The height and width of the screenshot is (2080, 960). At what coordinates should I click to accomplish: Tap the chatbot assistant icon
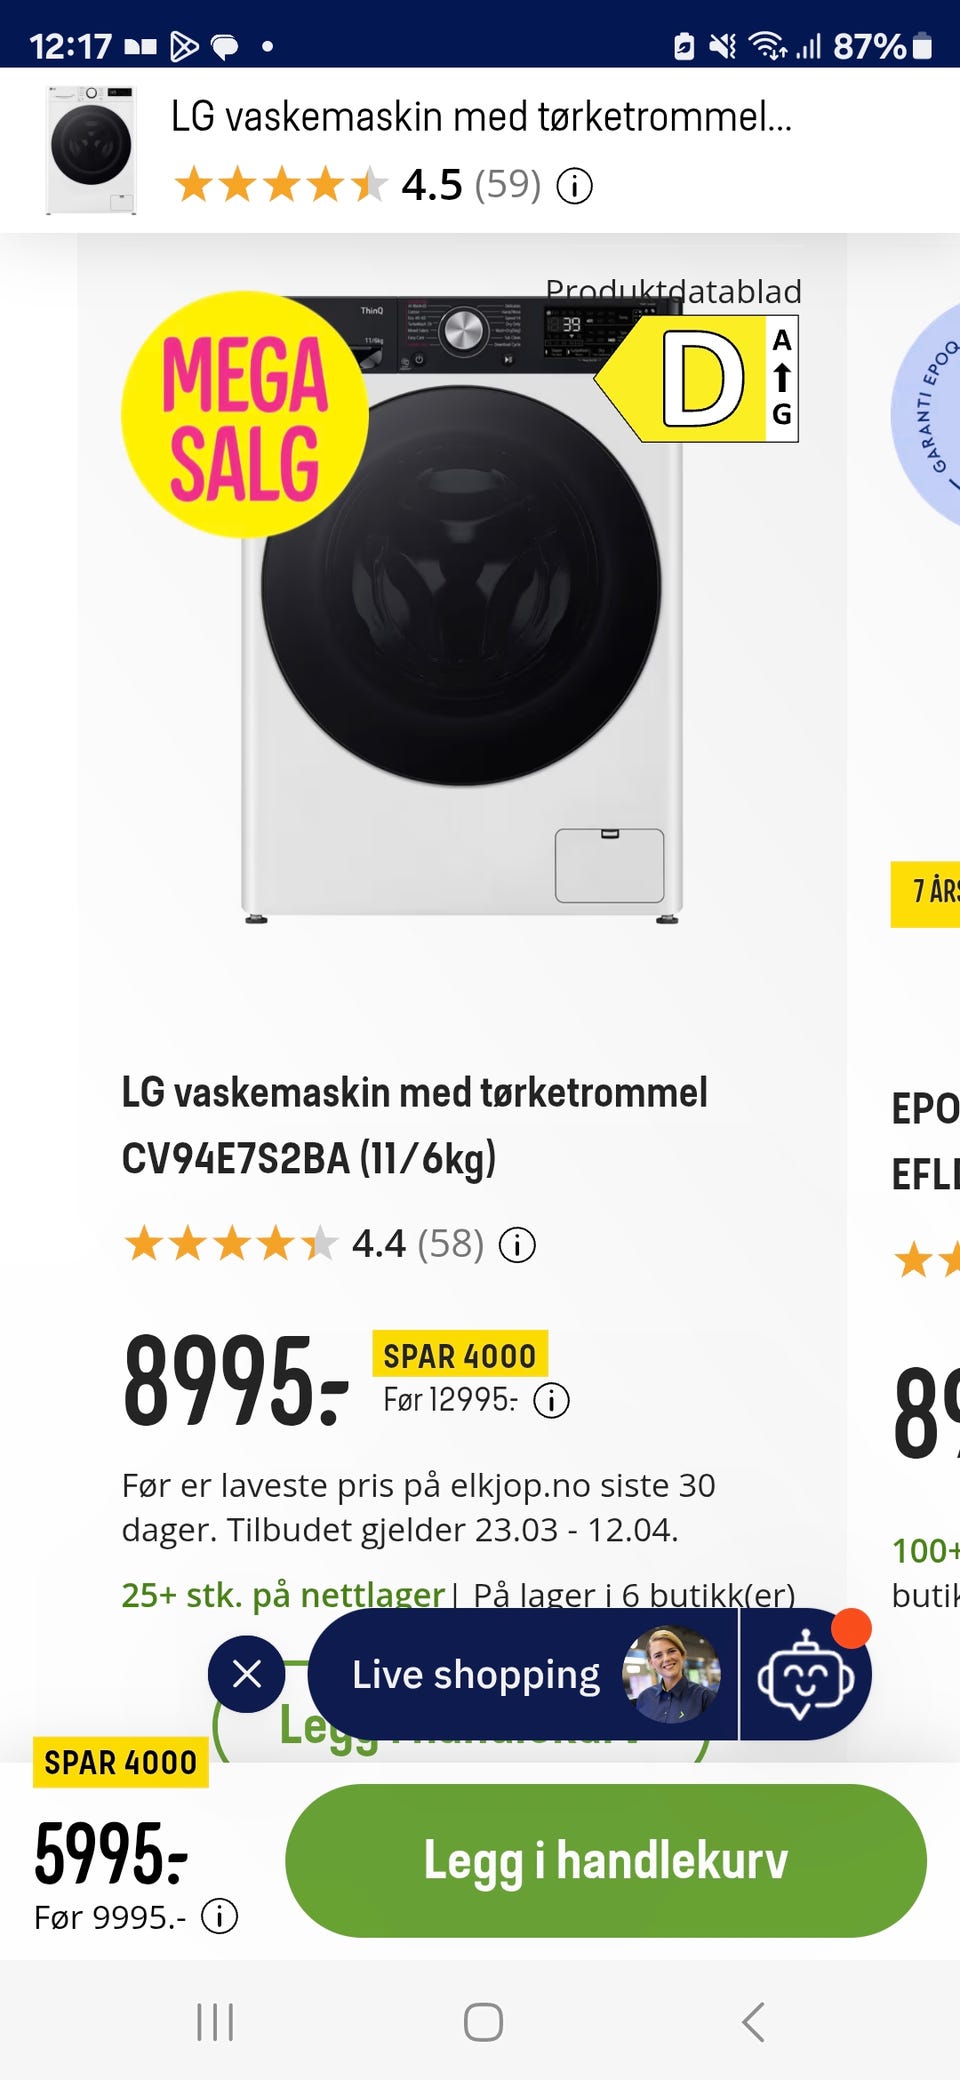(x=805, y=1675)
